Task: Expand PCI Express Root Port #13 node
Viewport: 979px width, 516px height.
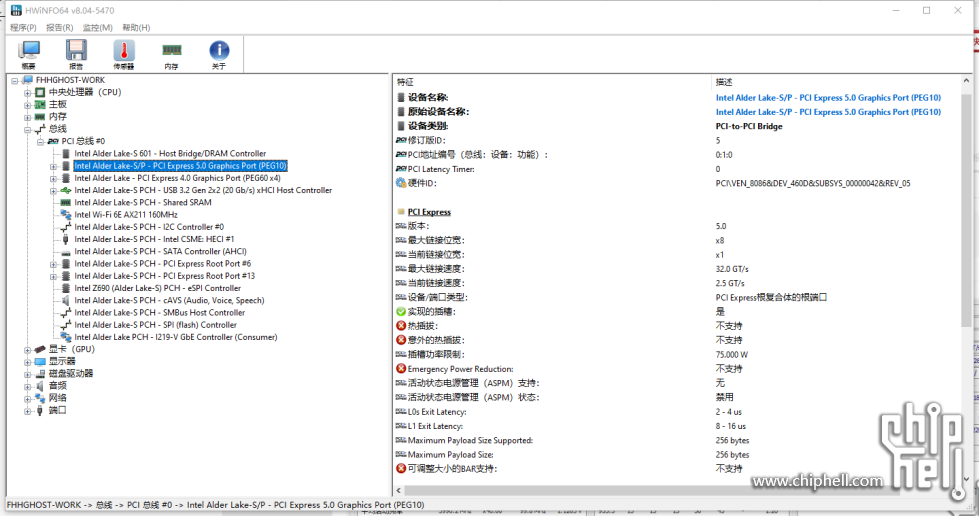Action: [x=53, y=276]
